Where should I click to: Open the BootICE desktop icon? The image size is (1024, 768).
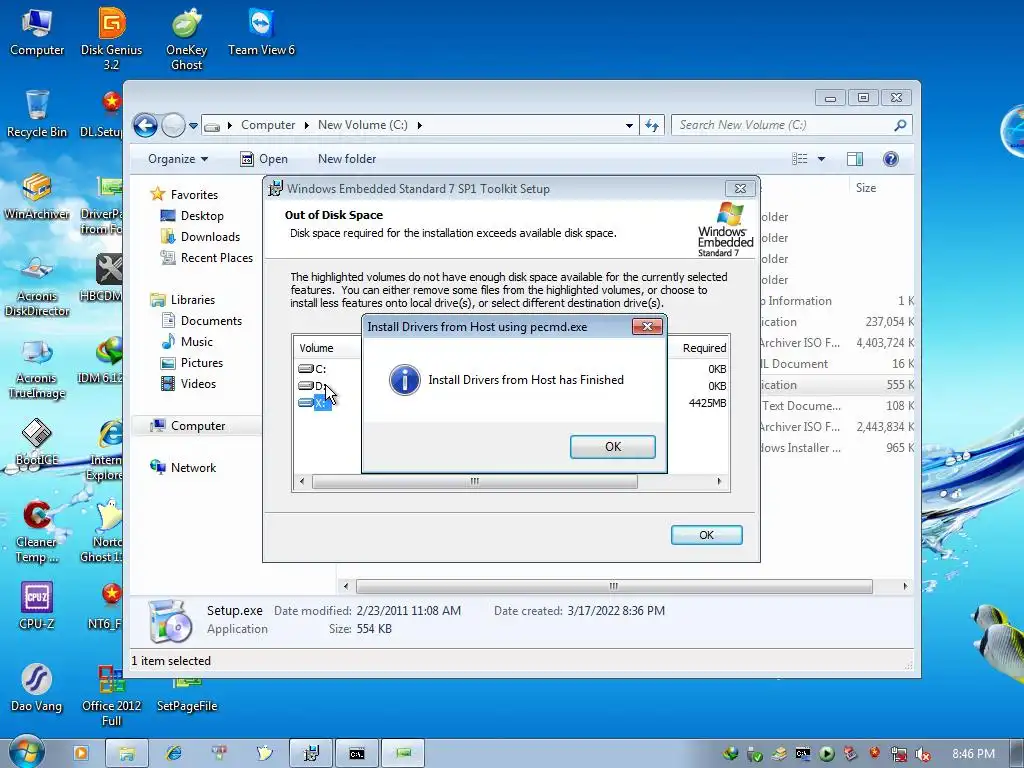[37, 442]
